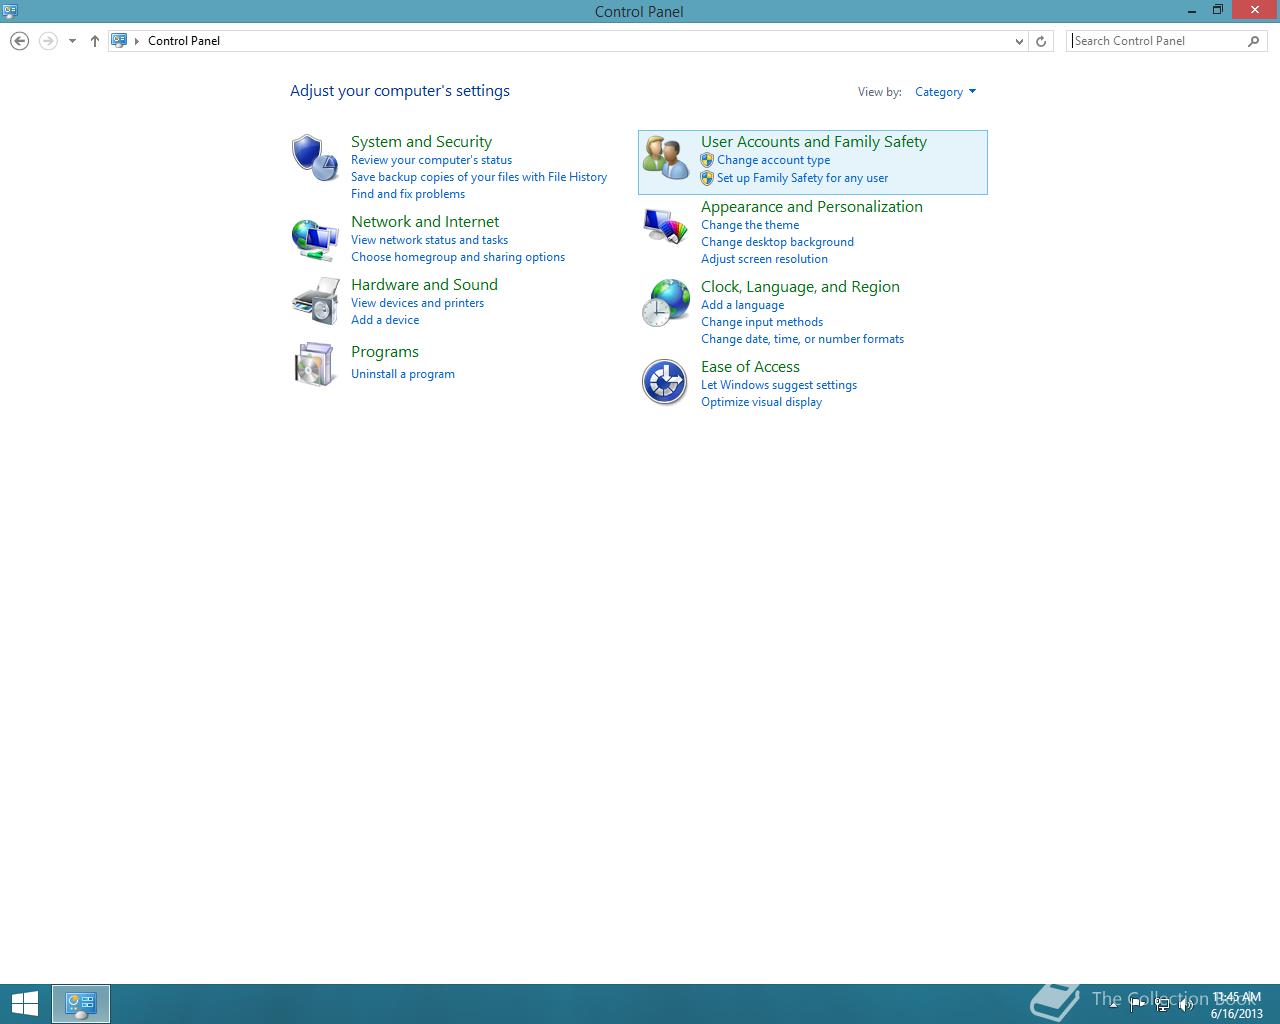Open the User Accounts people icon
1280x1024 pixels.
click(x=666, y=159)
